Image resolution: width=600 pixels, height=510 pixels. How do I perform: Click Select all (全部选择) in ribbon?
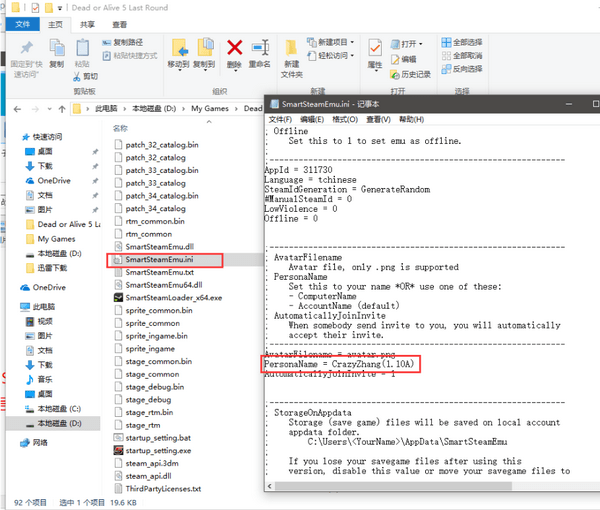pos(462,42)
